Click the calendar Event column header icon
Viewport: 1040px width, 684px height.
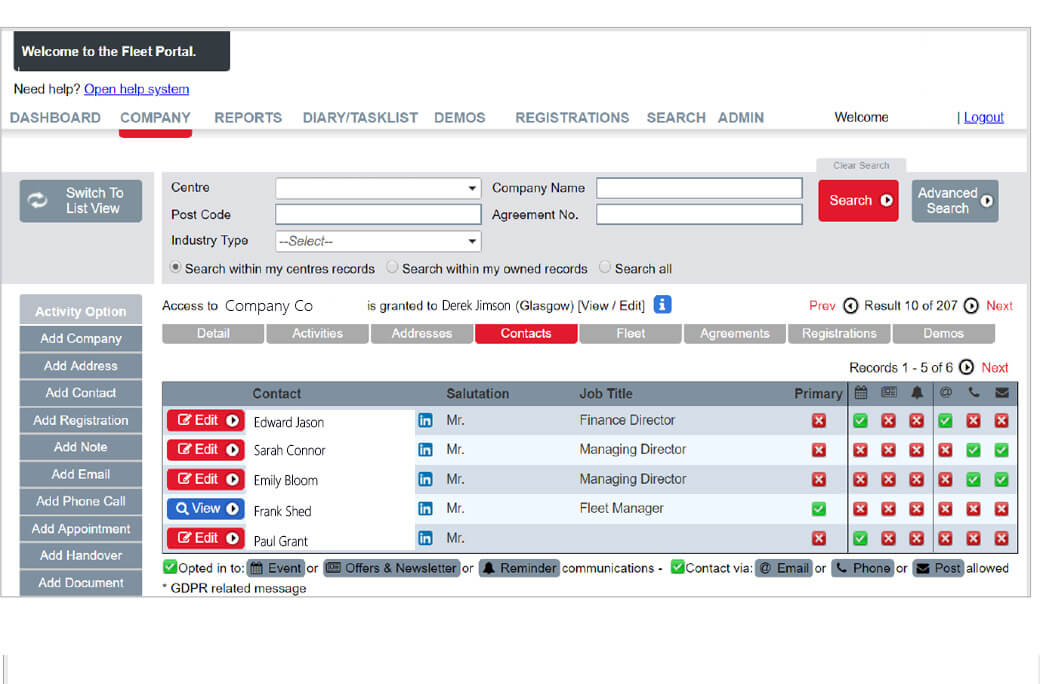pyautogui.click(x=860, y=393)
